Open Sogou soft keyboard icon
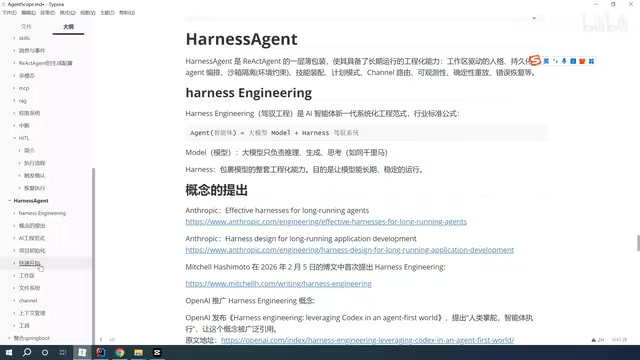The height and width of the screenshot is (360, 640). [x=573, y=61]
